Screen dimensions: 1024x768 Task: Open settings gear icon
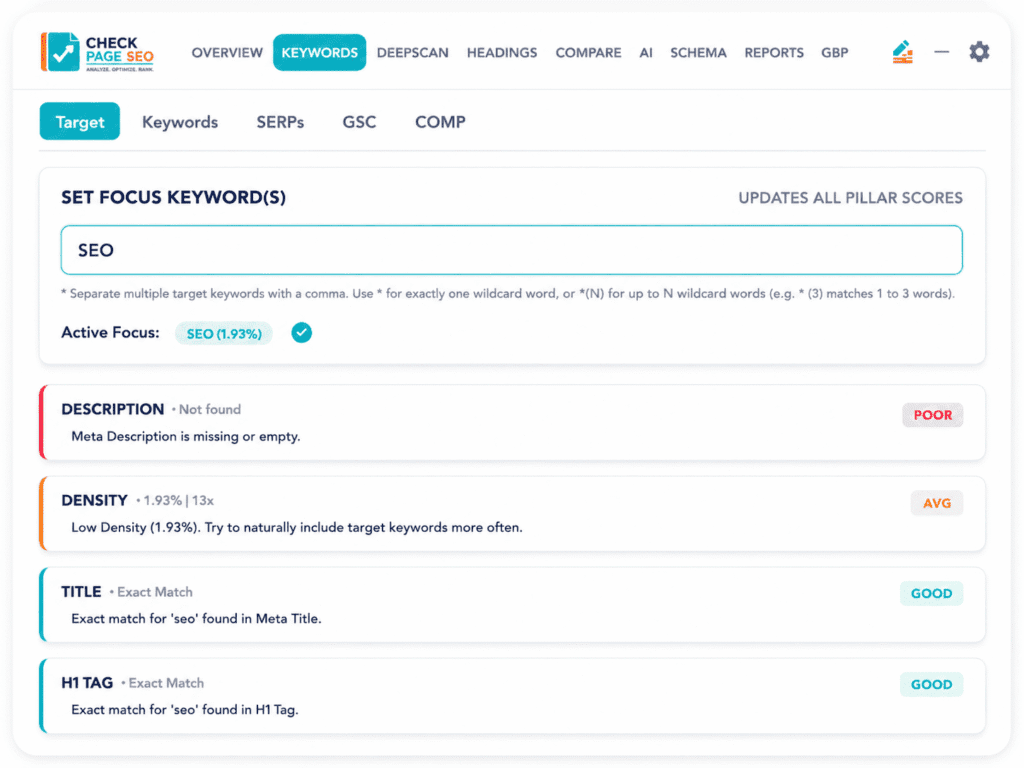[x=979, y=52]
